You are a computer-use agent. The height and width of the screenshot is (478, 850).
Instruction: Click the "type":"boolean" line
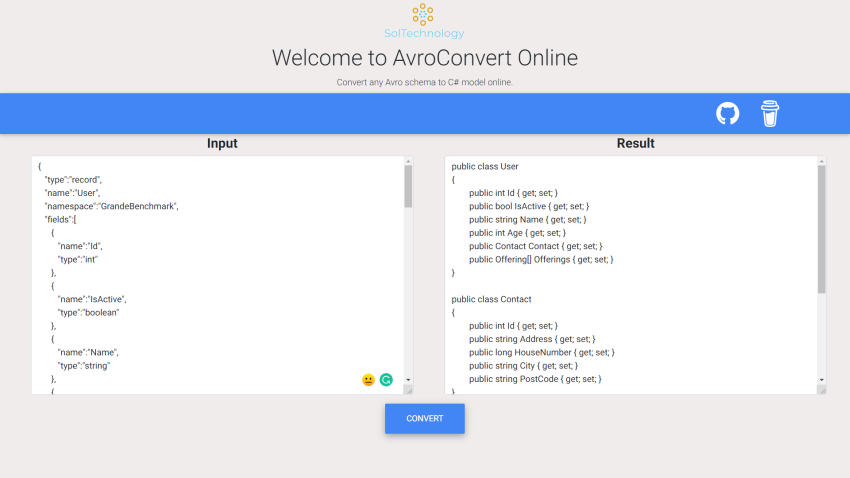[88, 313]
